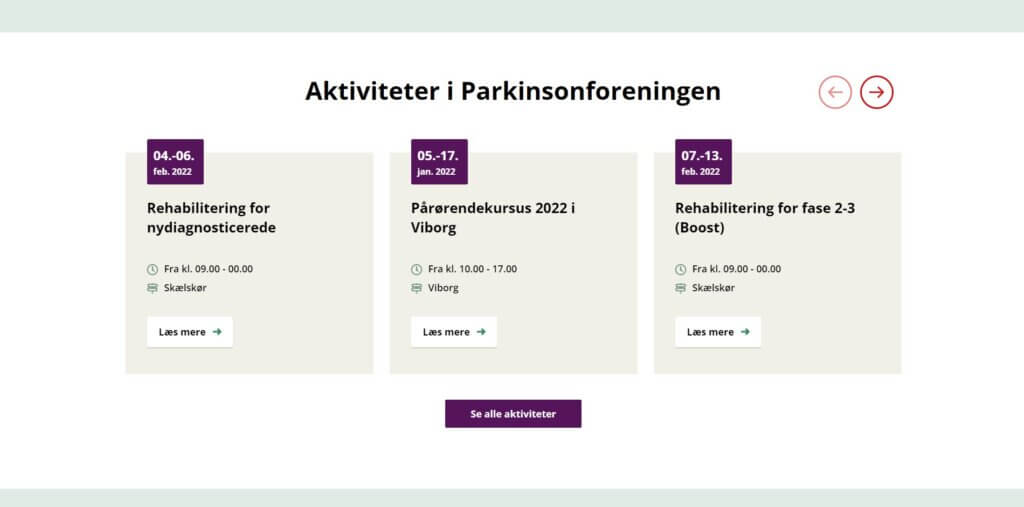Viewport: 1024px width, 507px height.
Task: Open Læs mere for Rehabilitering fase 2-3 (Boost)
Action: 718,332
